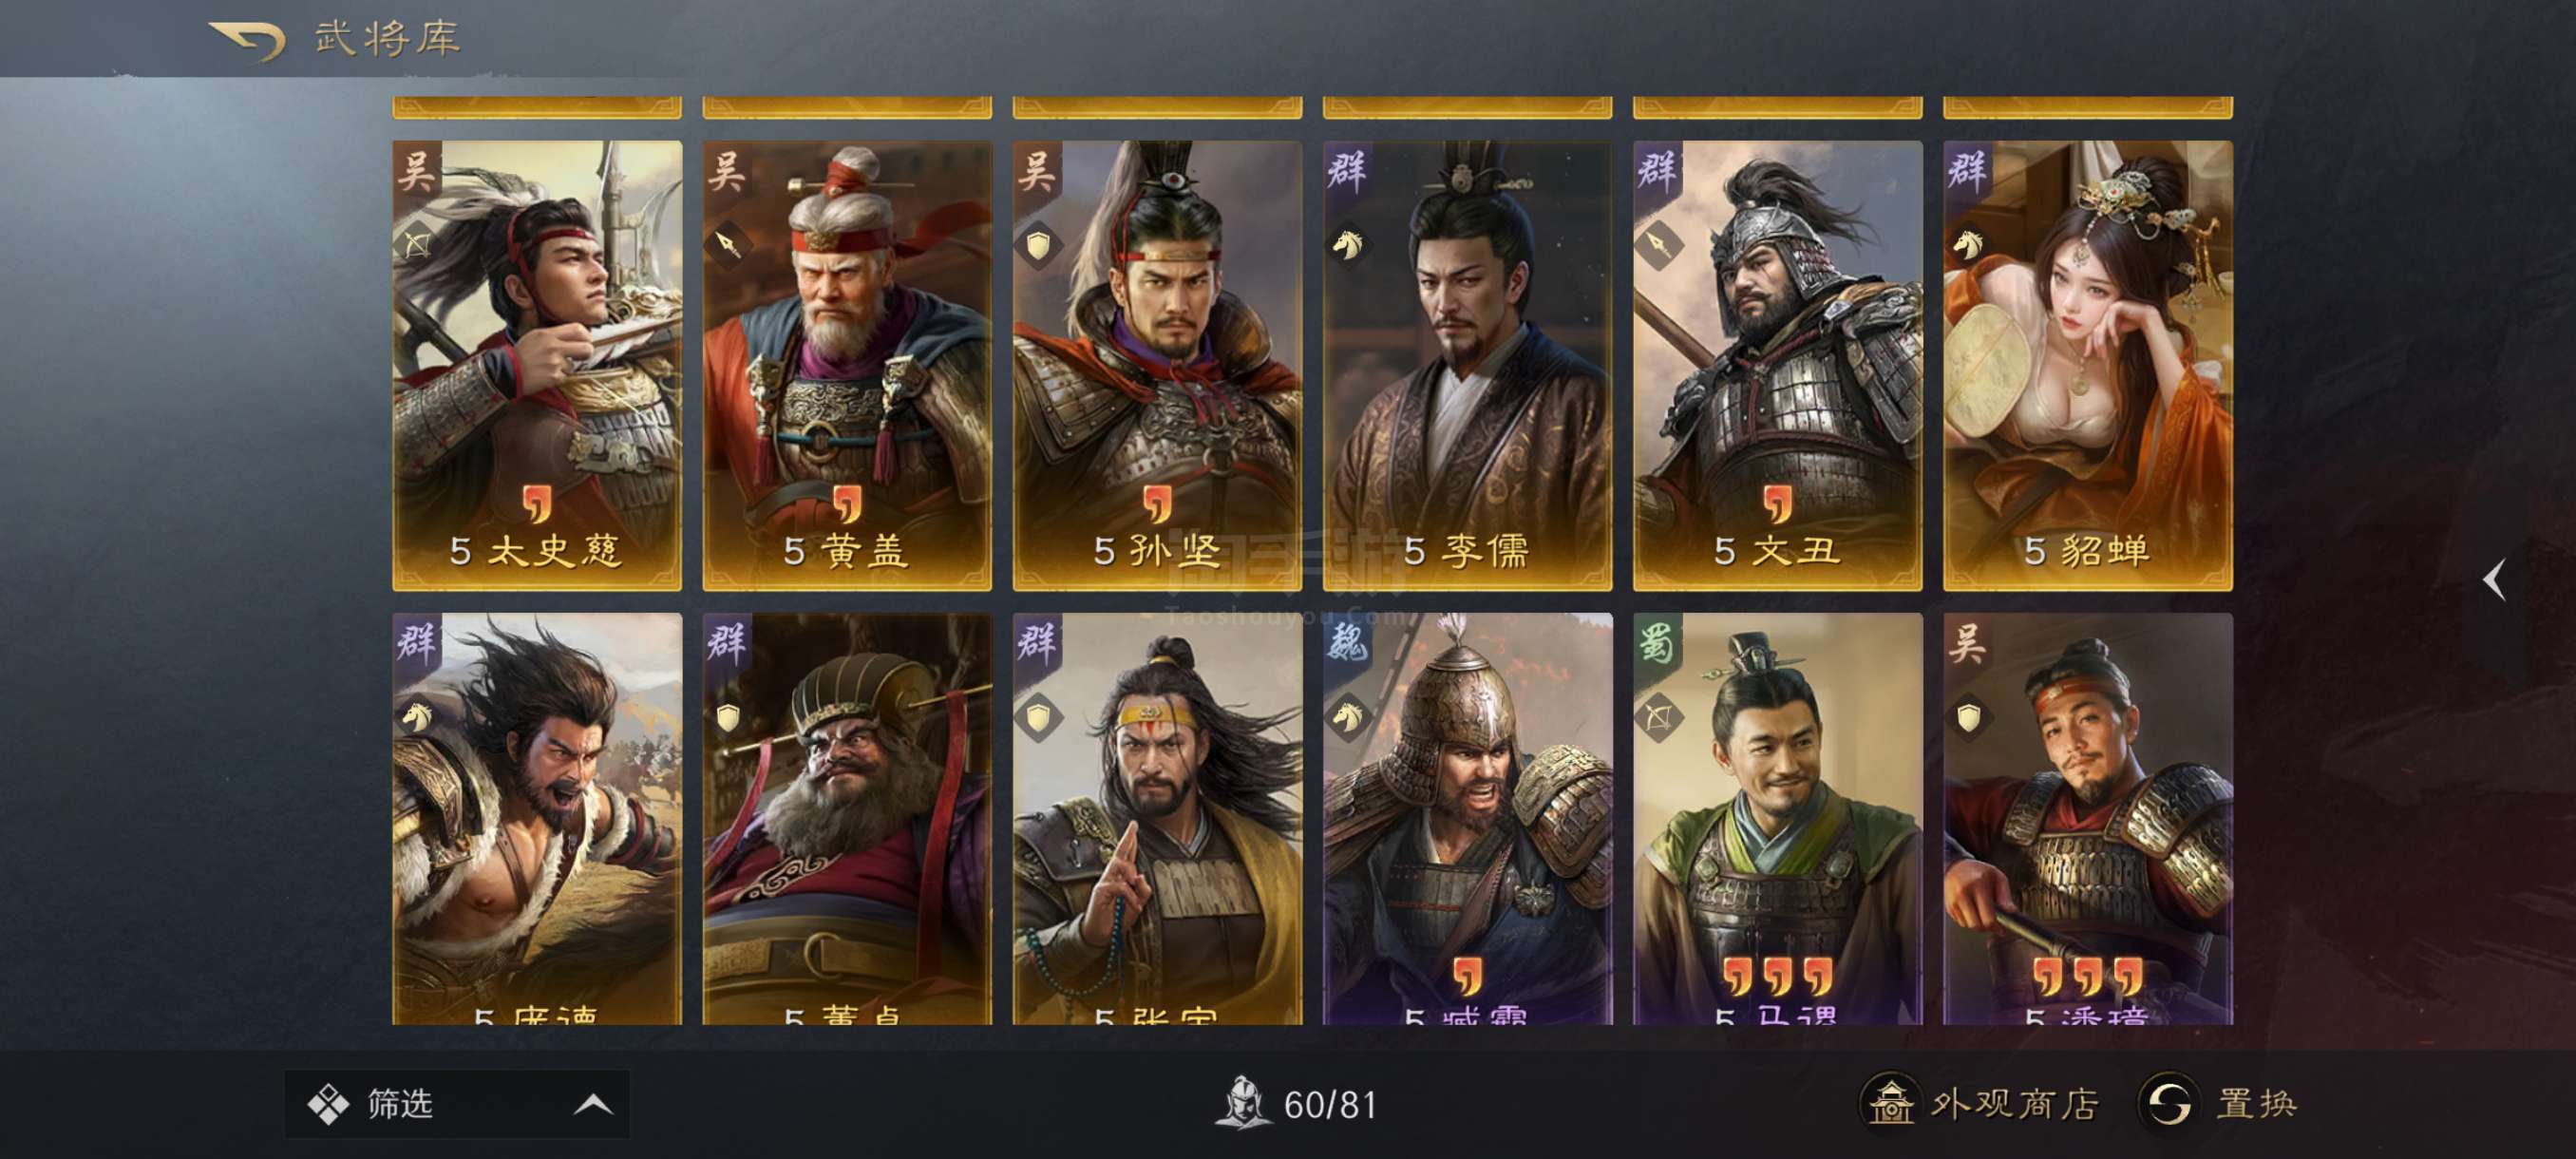The image size is (2576, 1159).
Task: Expand the side panel left arrow
Action: pyautogui.click(x=2495, y=580)
